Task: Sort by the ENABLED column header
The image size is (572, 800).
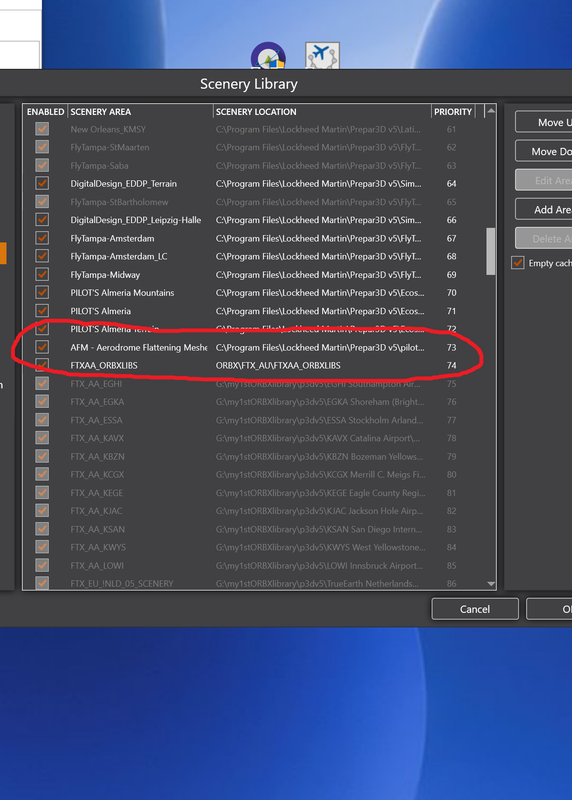Action: pyautogui.click(x=45, y=112)
